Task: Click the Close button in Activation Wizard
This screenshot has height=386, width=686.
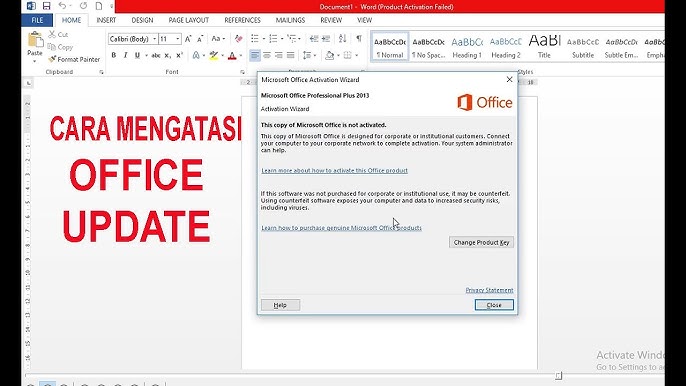Action: [494, 305]
